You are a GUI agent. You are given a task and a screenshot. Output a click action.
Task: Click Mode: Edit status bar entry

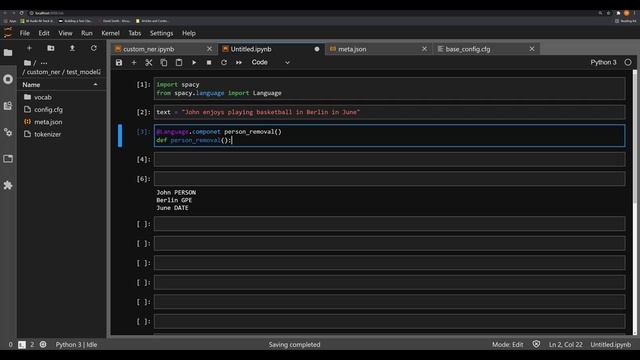(507, 344)
